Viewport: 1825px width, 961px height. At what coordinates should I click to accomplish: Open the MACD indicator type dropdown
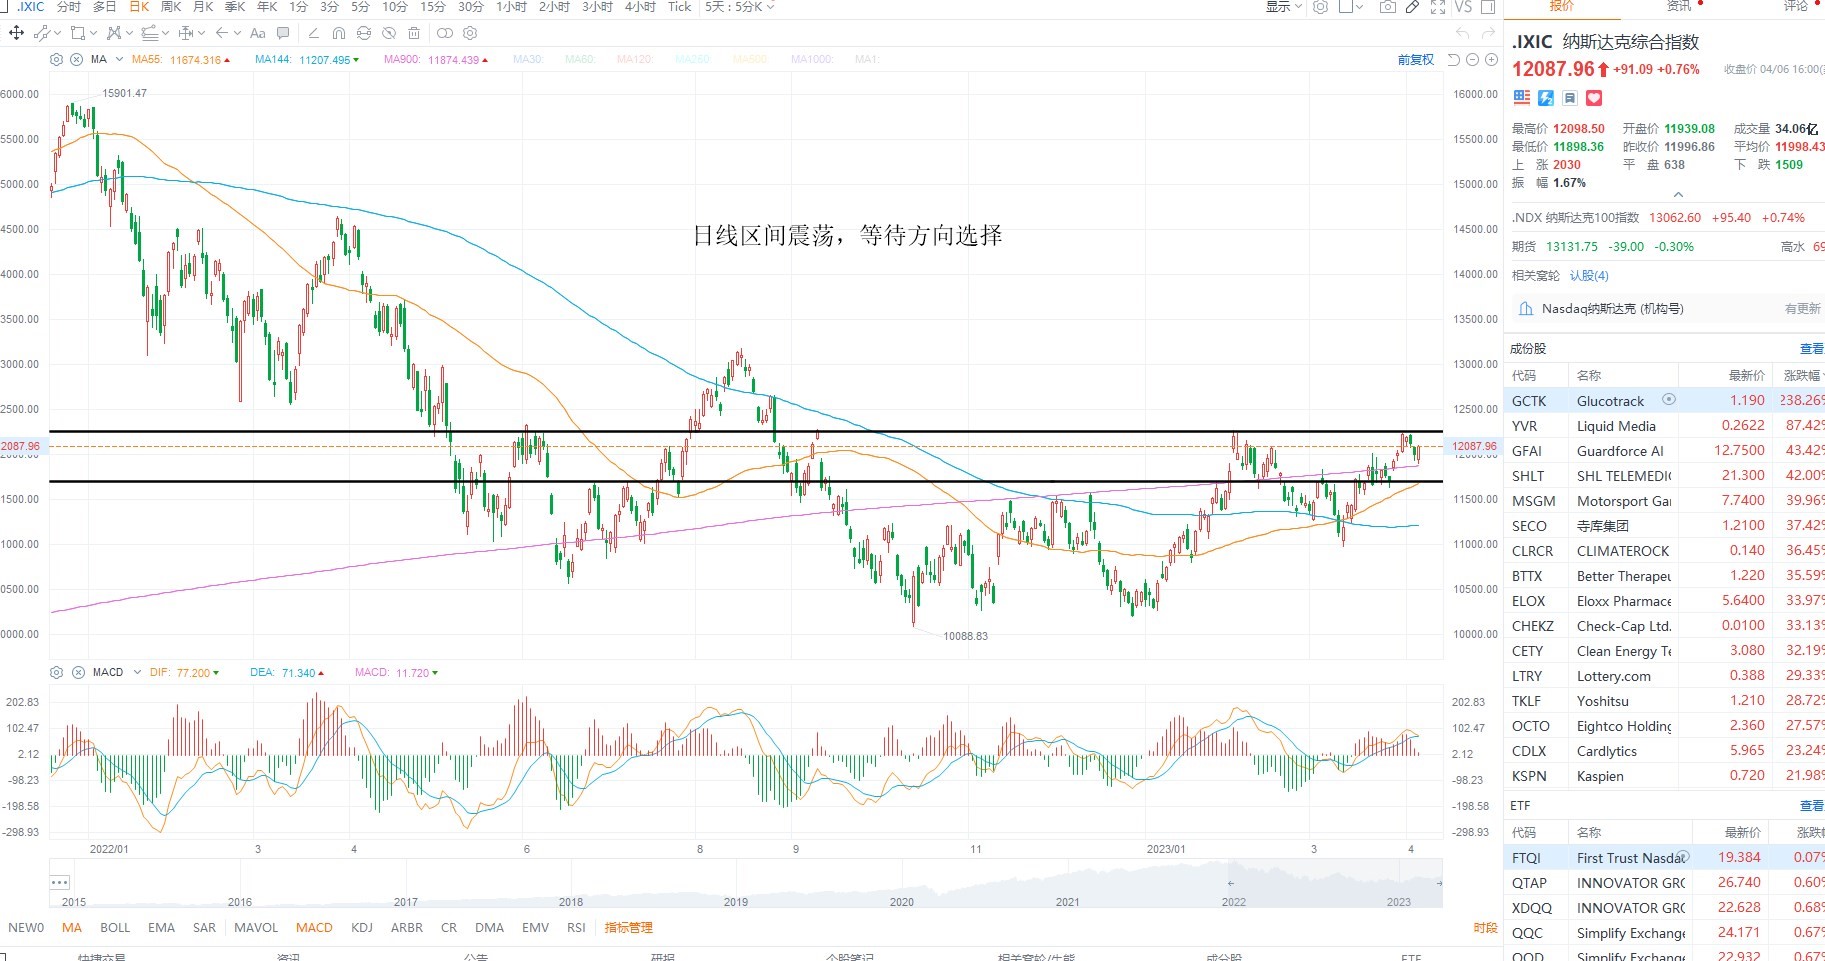[x=137, y=672]
